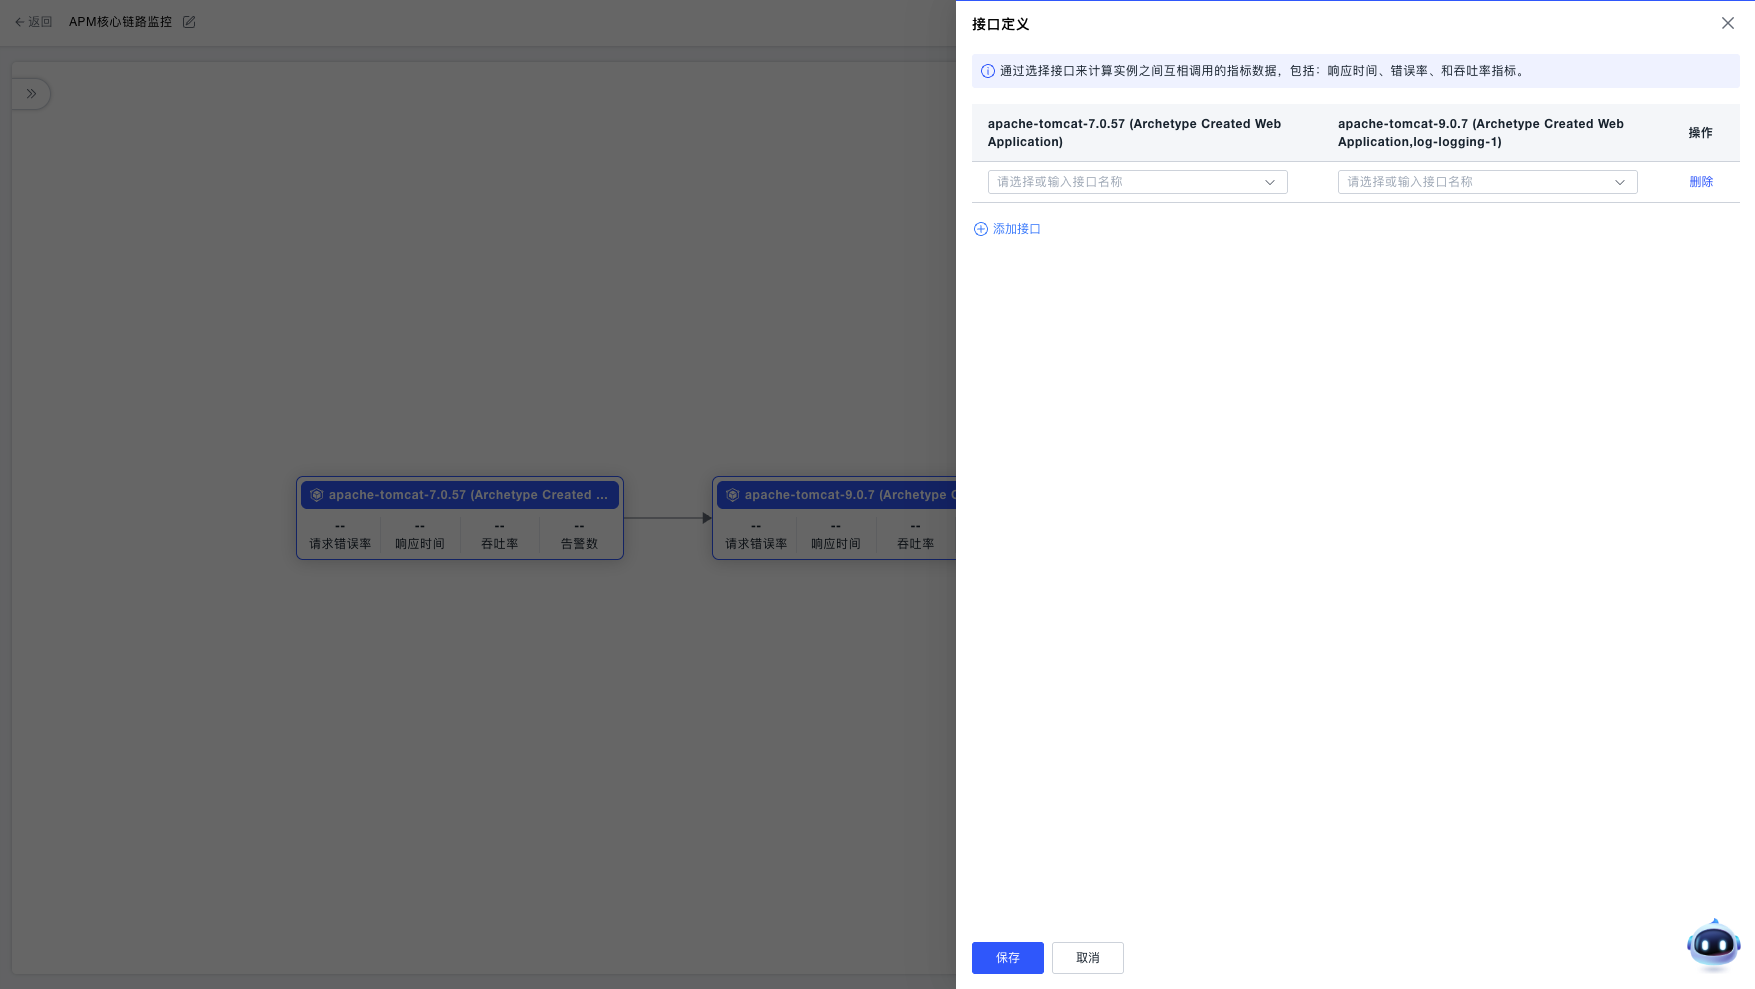Close the 接口定义 panel

point(1727,23)
